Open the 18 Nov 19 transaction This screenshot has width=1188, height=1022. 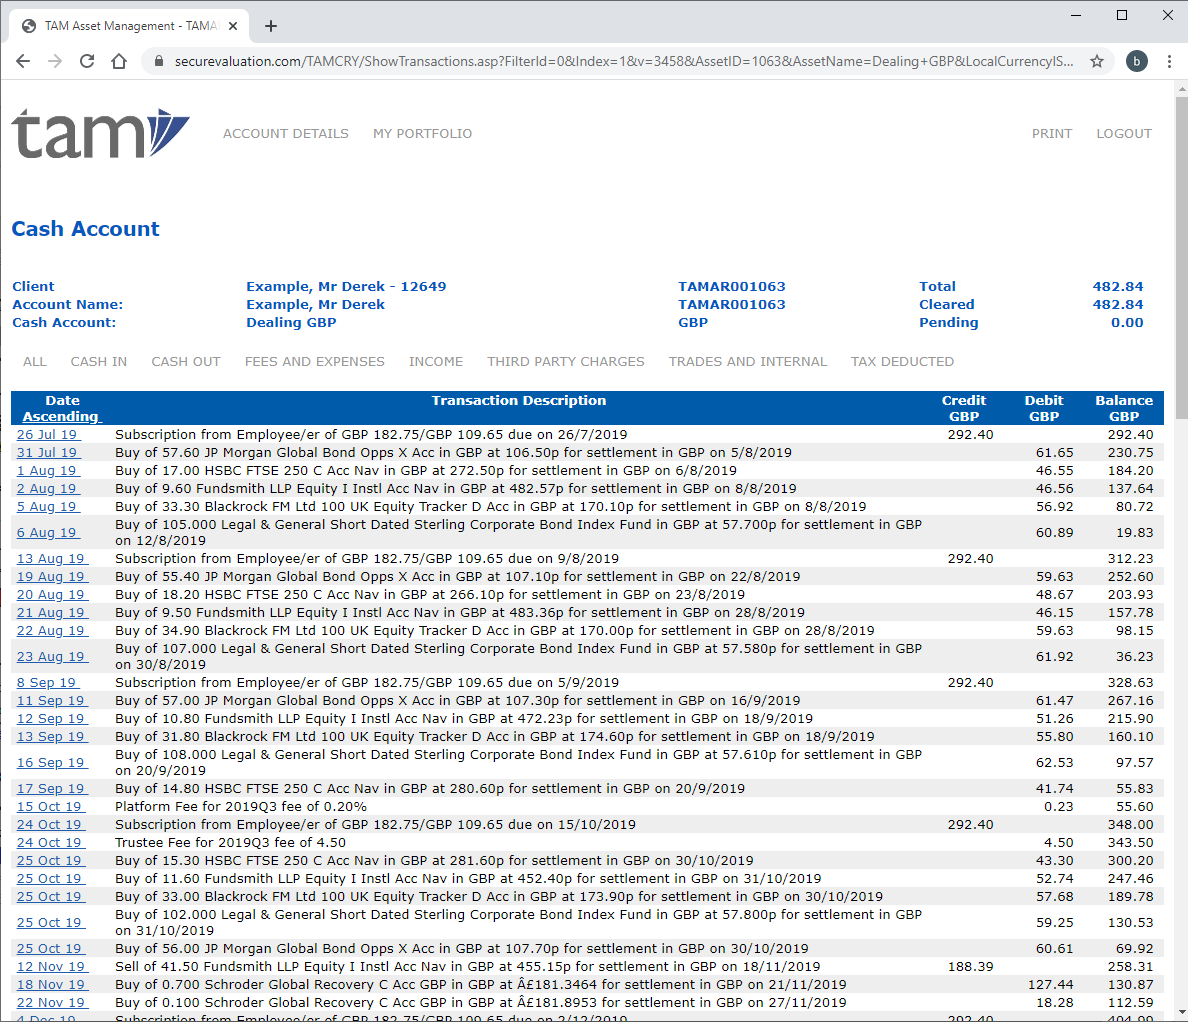pyautogui.click(x=52, y=985)
